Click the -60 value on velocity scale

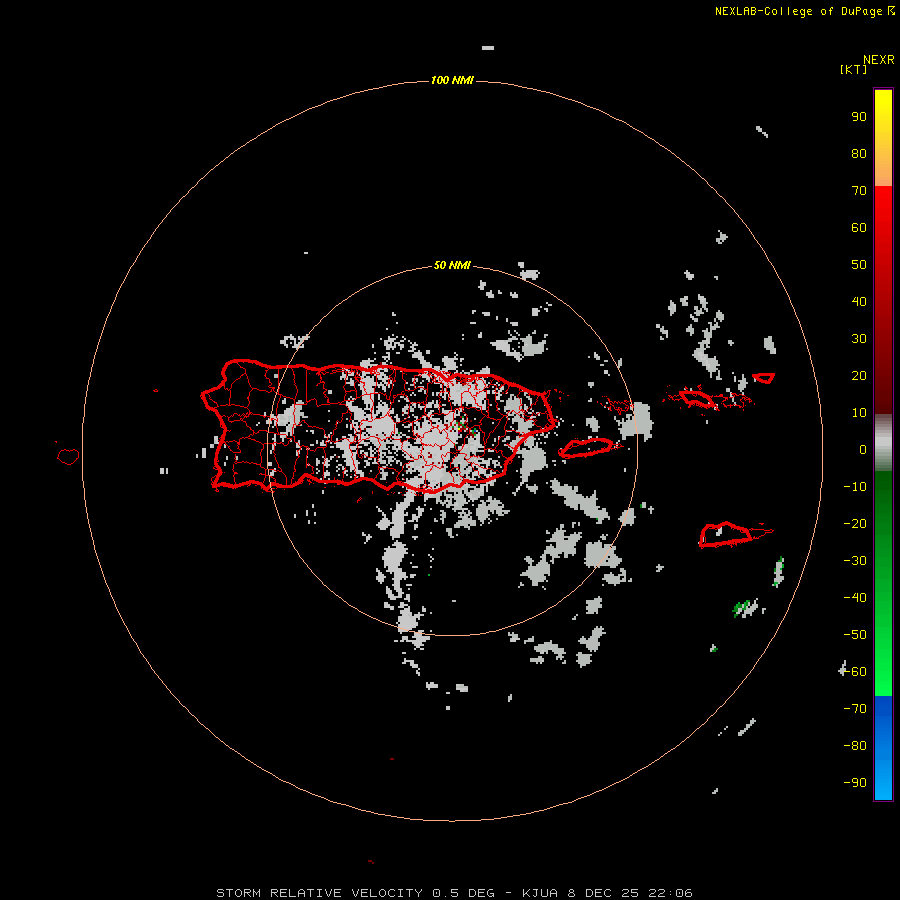[855, 672]
